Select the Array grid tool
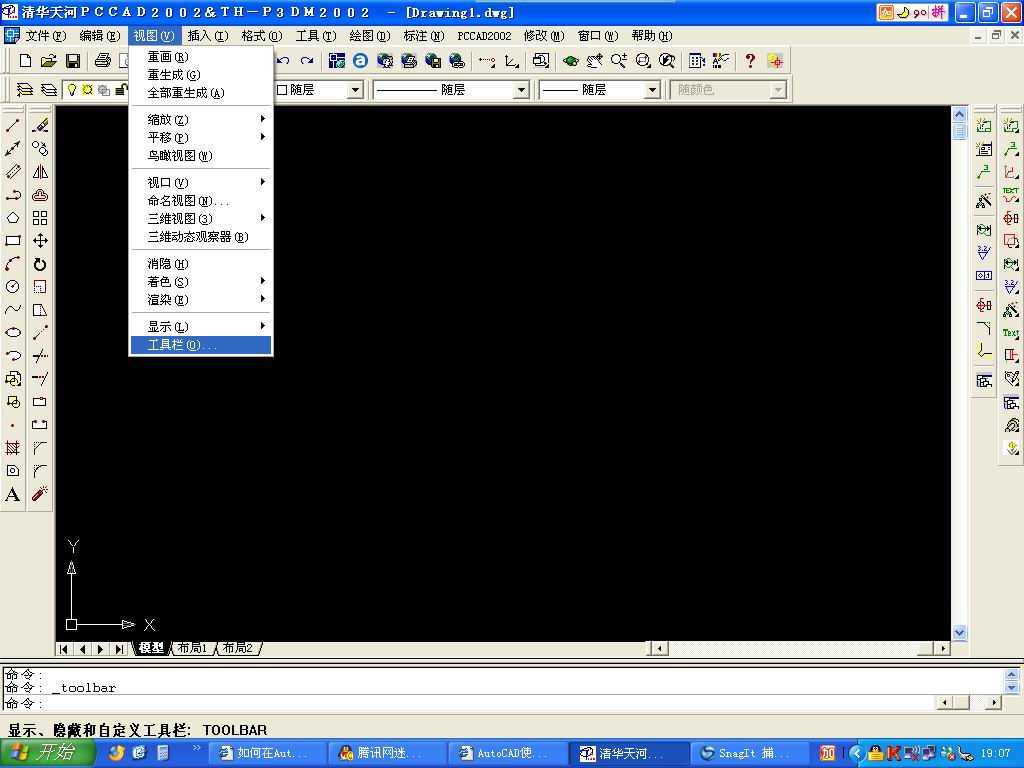Screen dimensions: 1024x768 (x=40, y=218)
